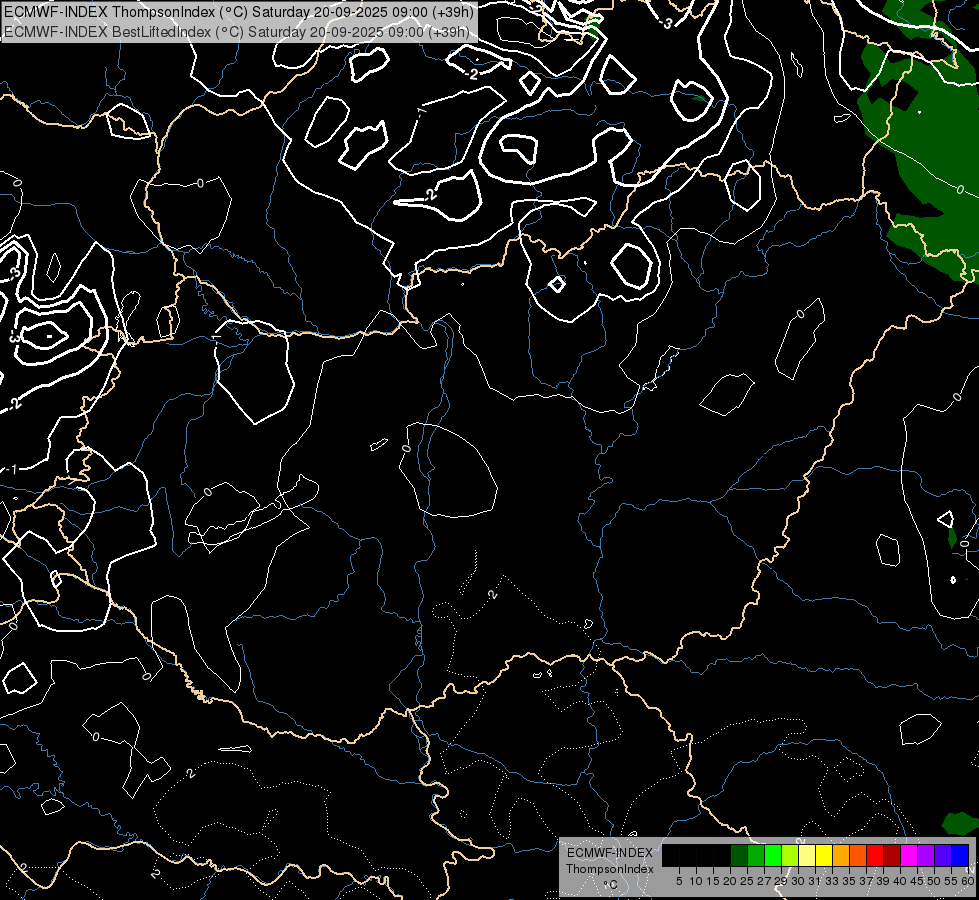The image size is (979, 900).
Task: Click the legend's ECMWF-INDEX label text
Action: point(609,853)
